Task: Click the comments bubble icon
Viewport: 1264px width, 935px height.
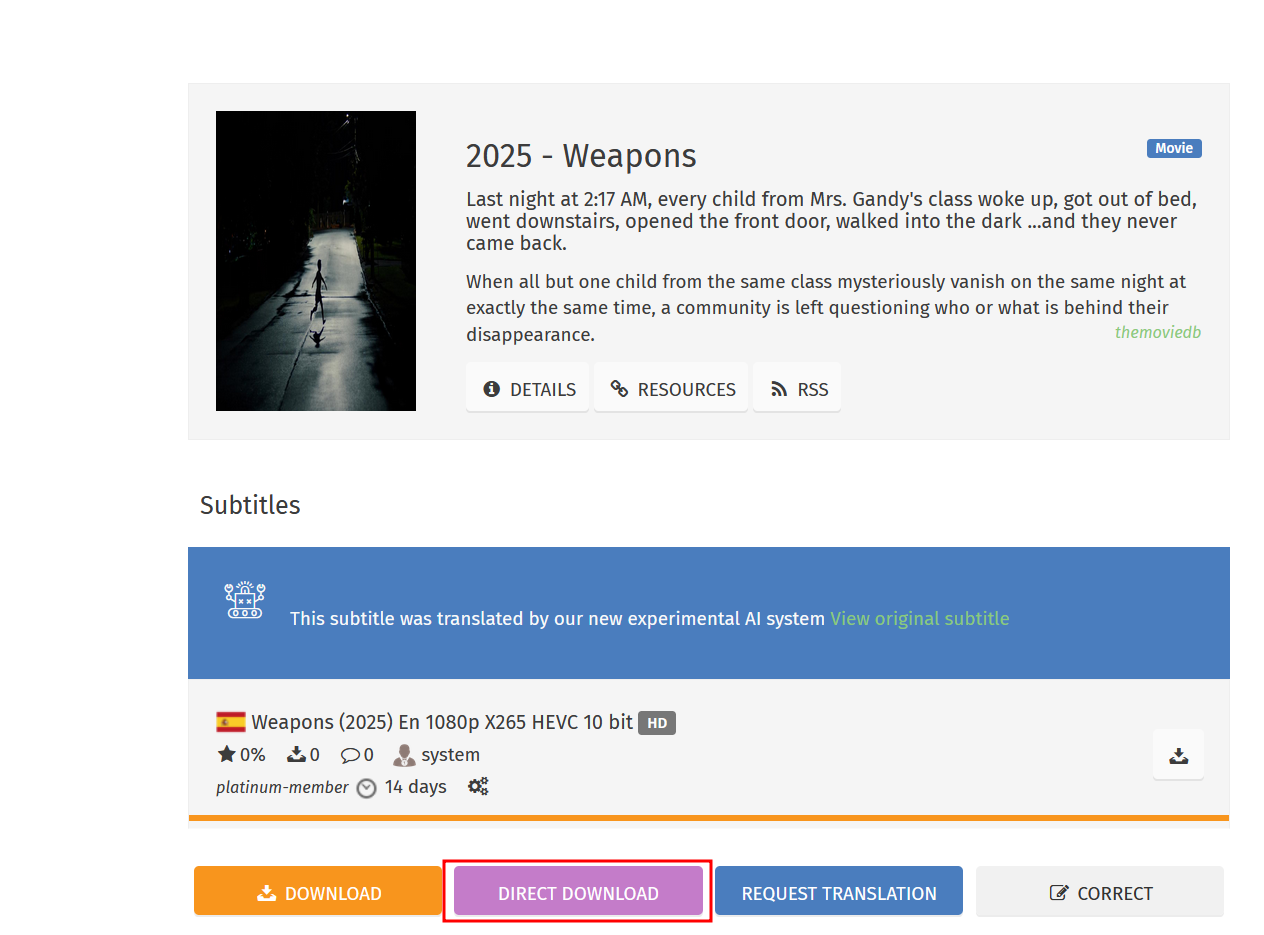Action: [350, 755]
